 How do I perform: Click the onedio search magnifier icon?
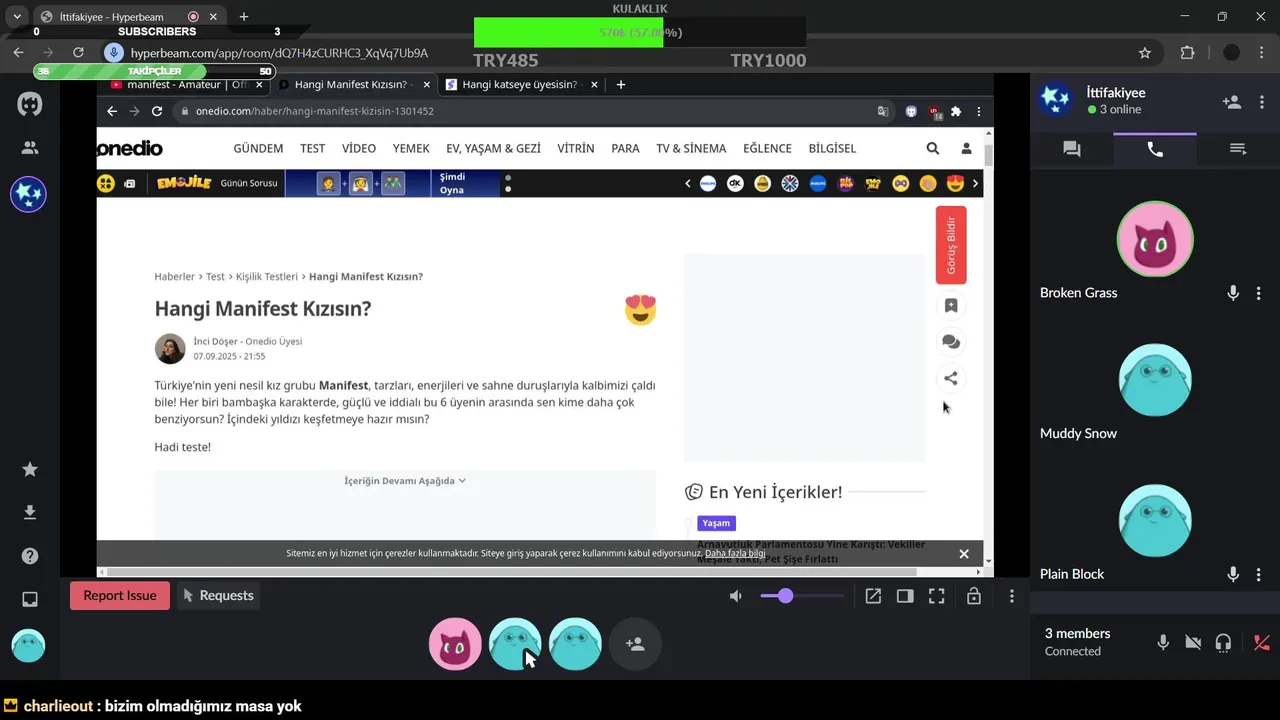pyautogui.click(x=933, y=148)
